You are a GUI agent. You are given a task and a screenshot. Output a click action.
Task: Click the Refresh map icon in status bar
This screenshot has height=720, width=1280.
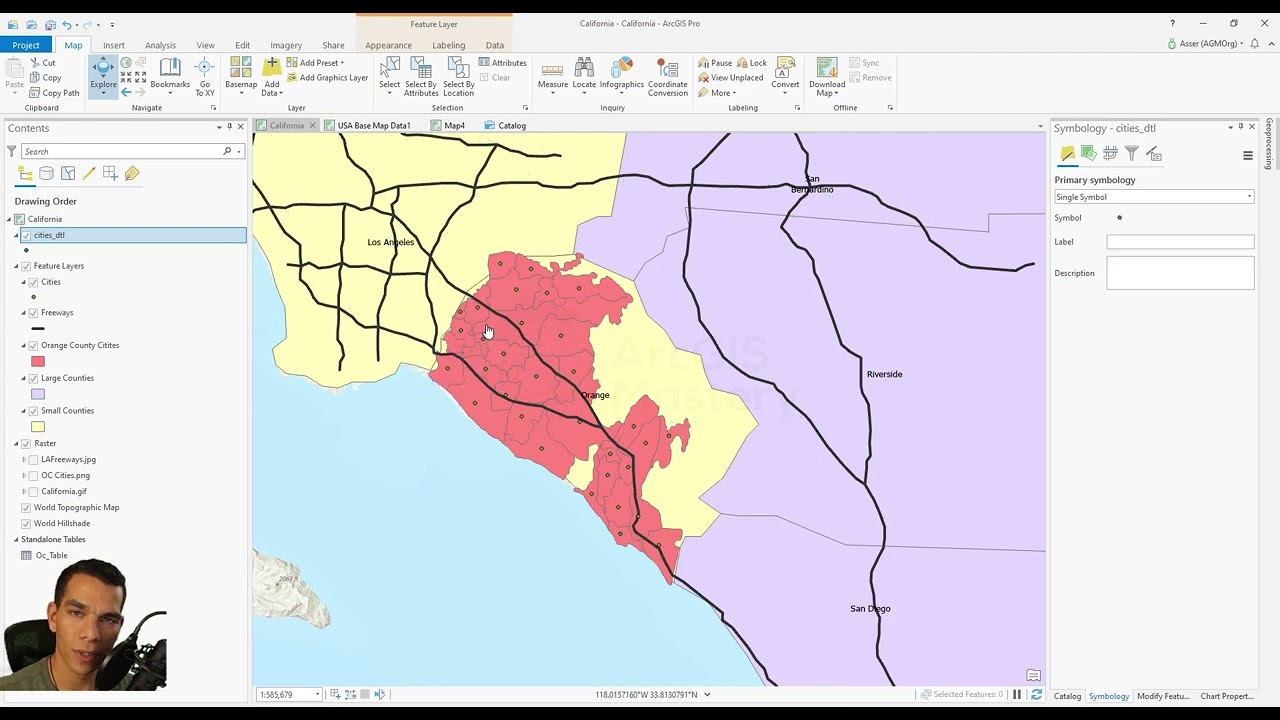pyautogui.click(x=1036, y=695)
